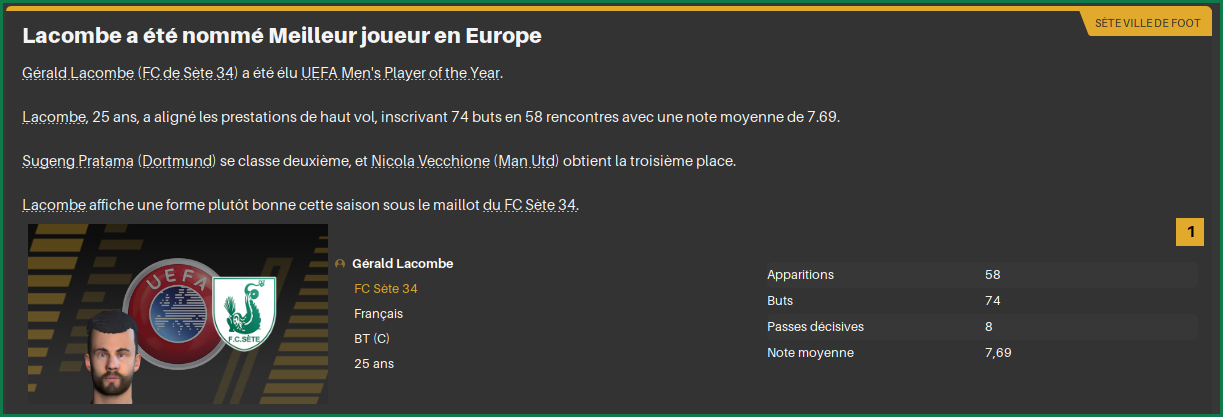
Task: Open Man Utd club link
Action: [x=529, y=161]
